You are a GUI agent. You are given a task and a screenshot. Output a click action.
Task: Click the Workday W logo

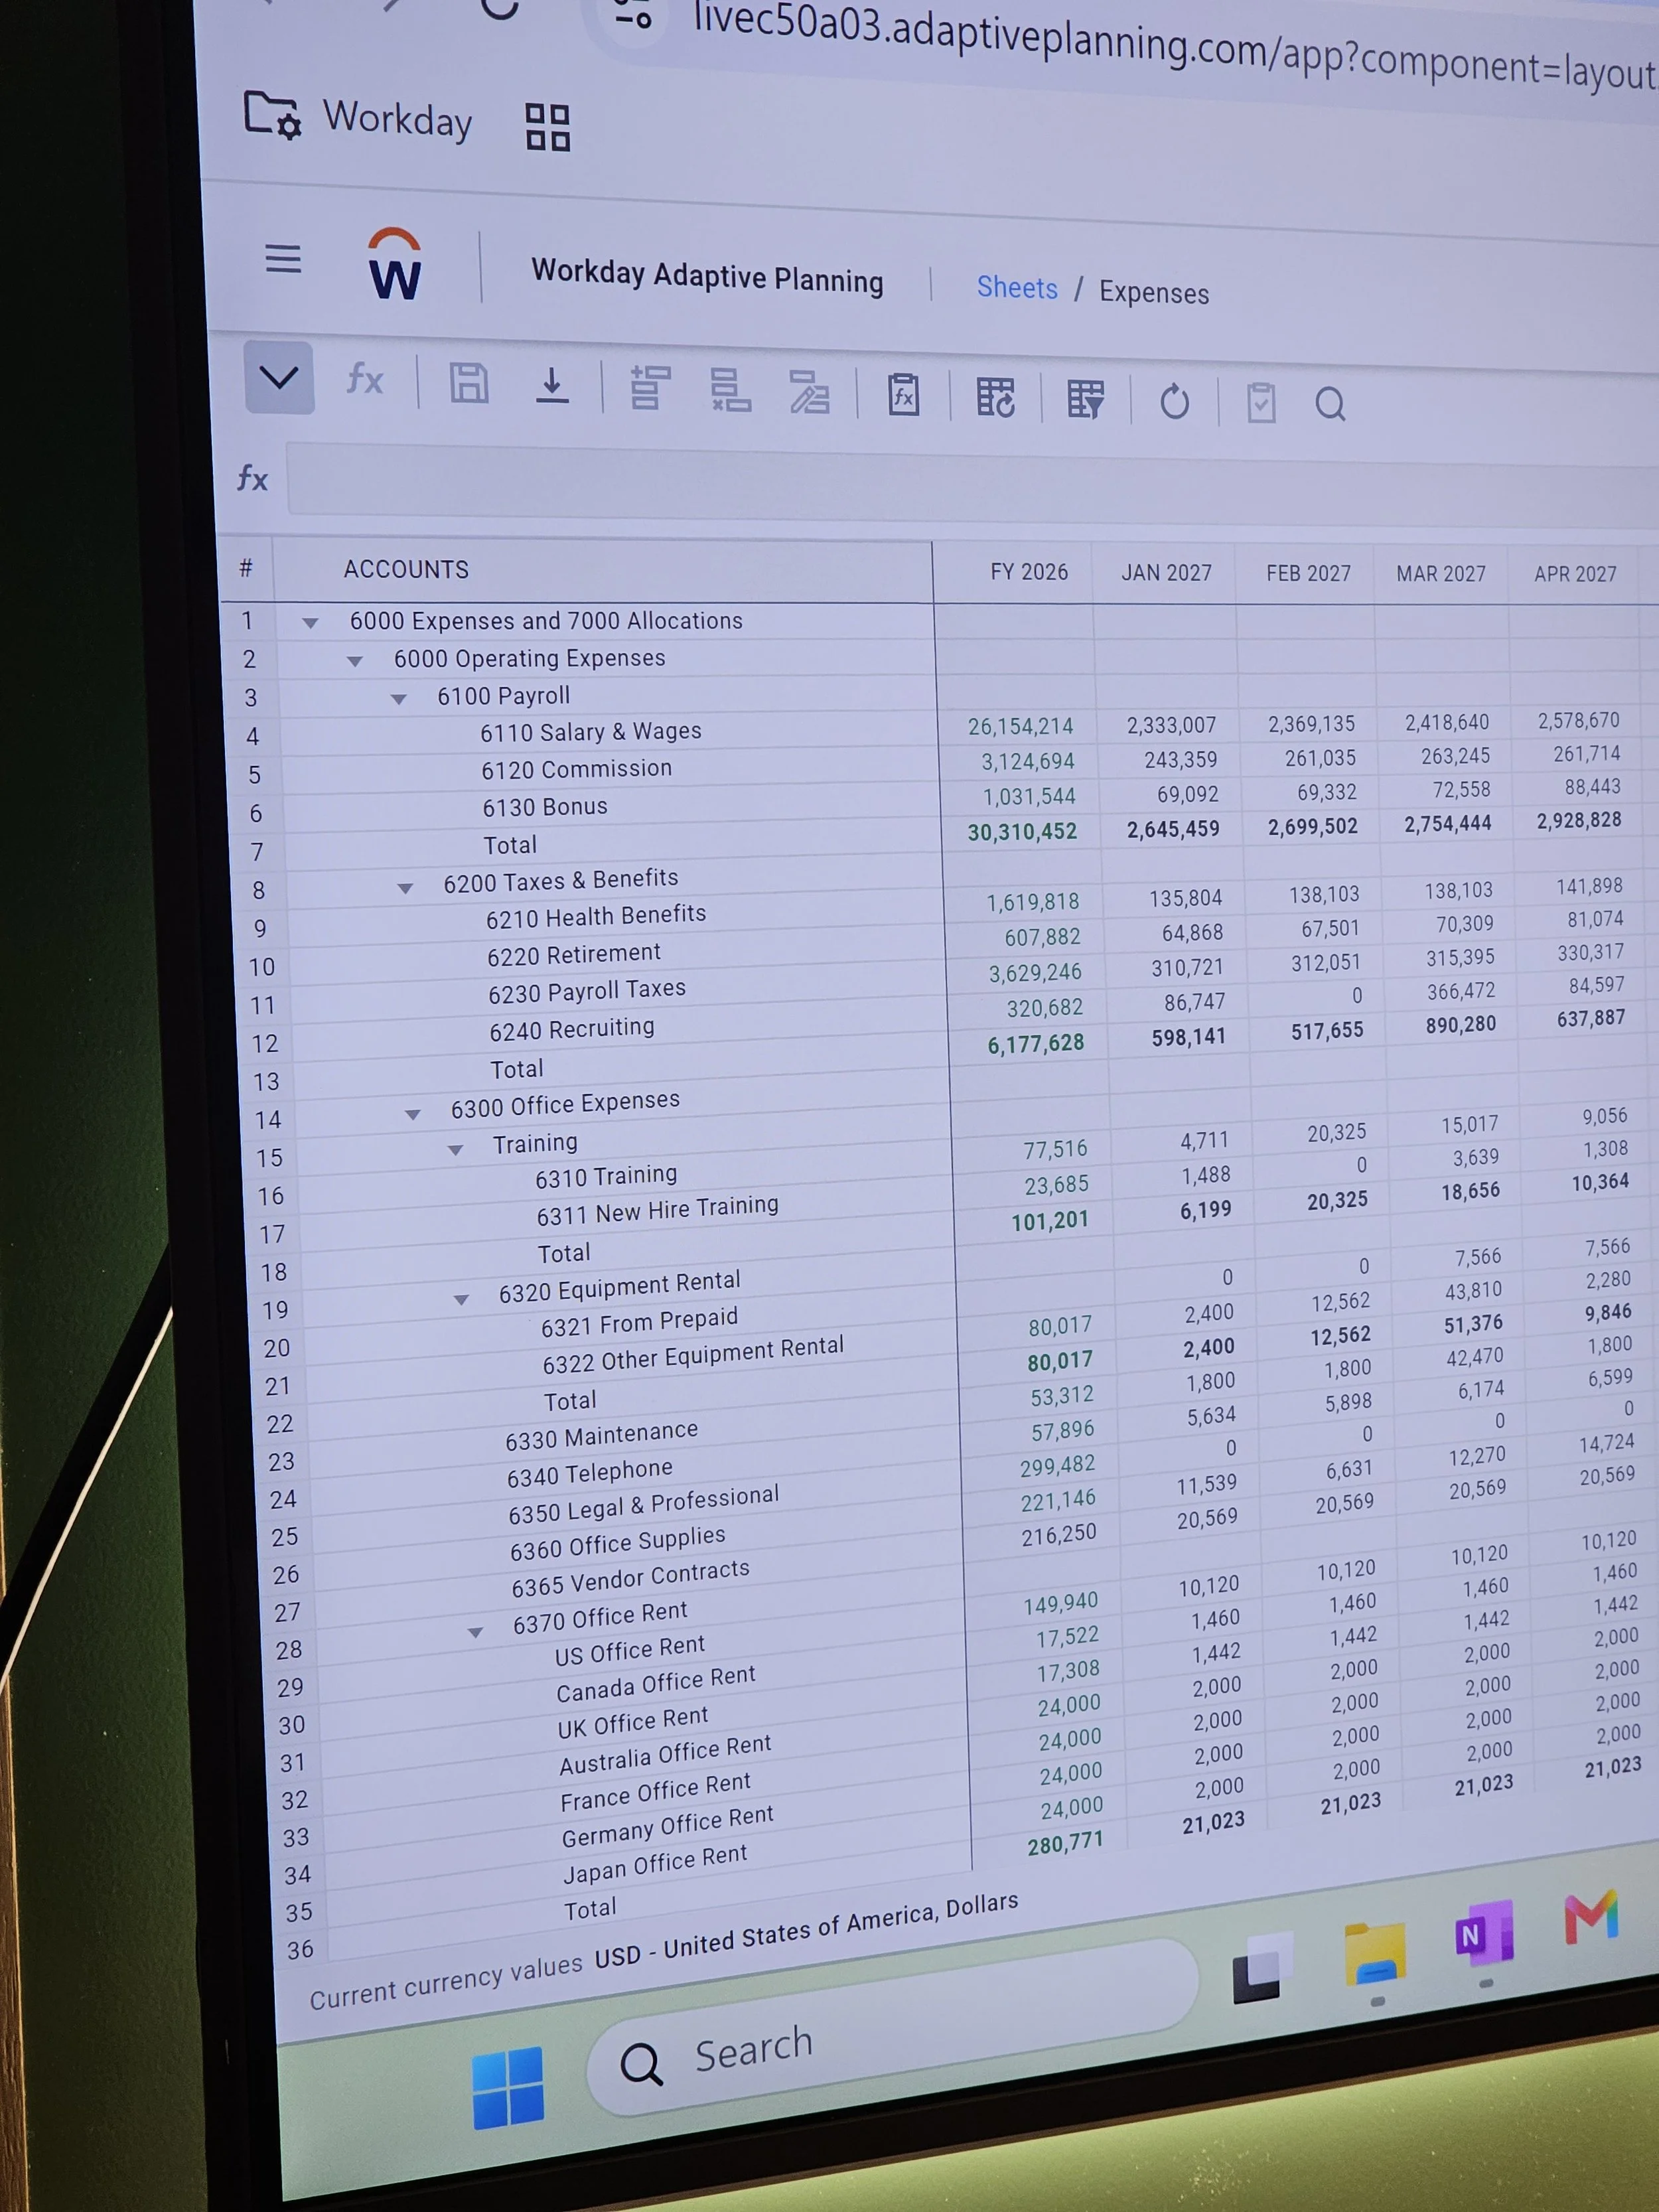click(x=394, y=265)
